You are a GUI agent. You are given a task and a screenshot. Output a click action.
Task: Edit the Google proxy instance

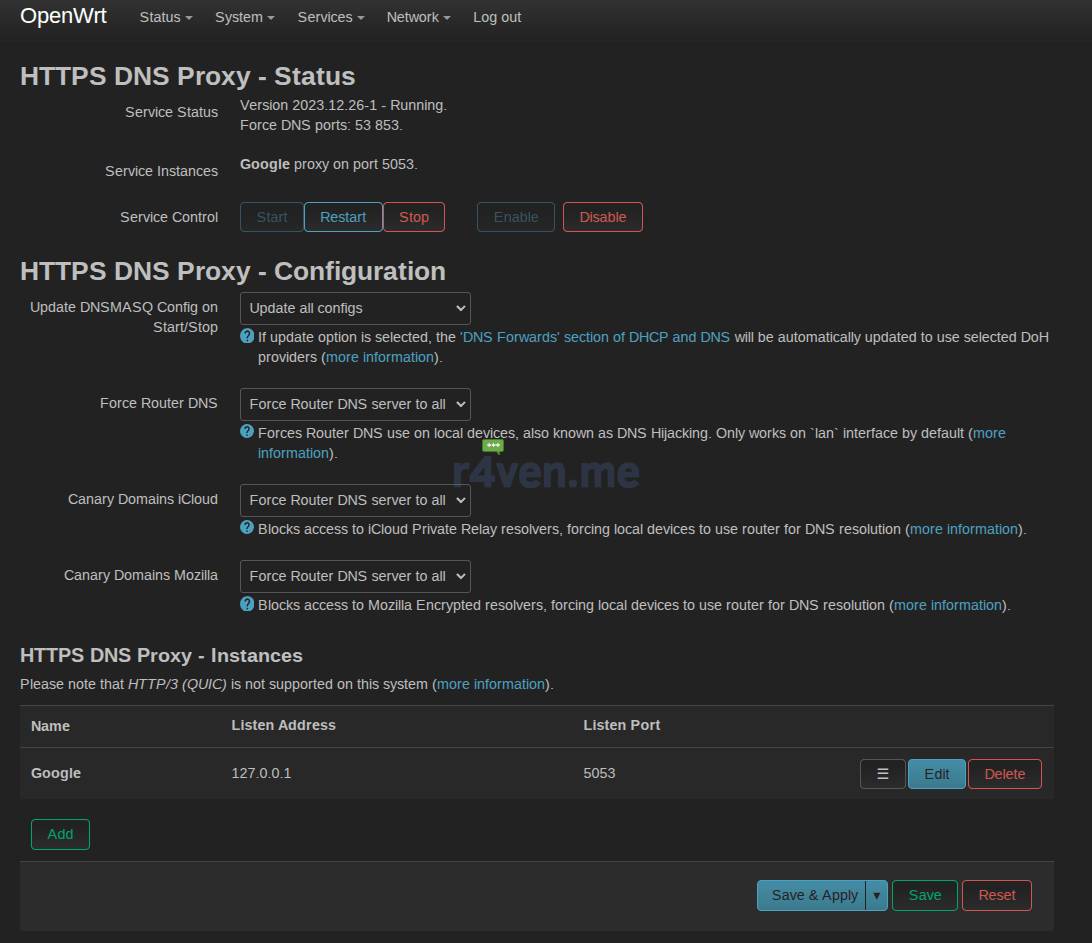coord(936,774)
